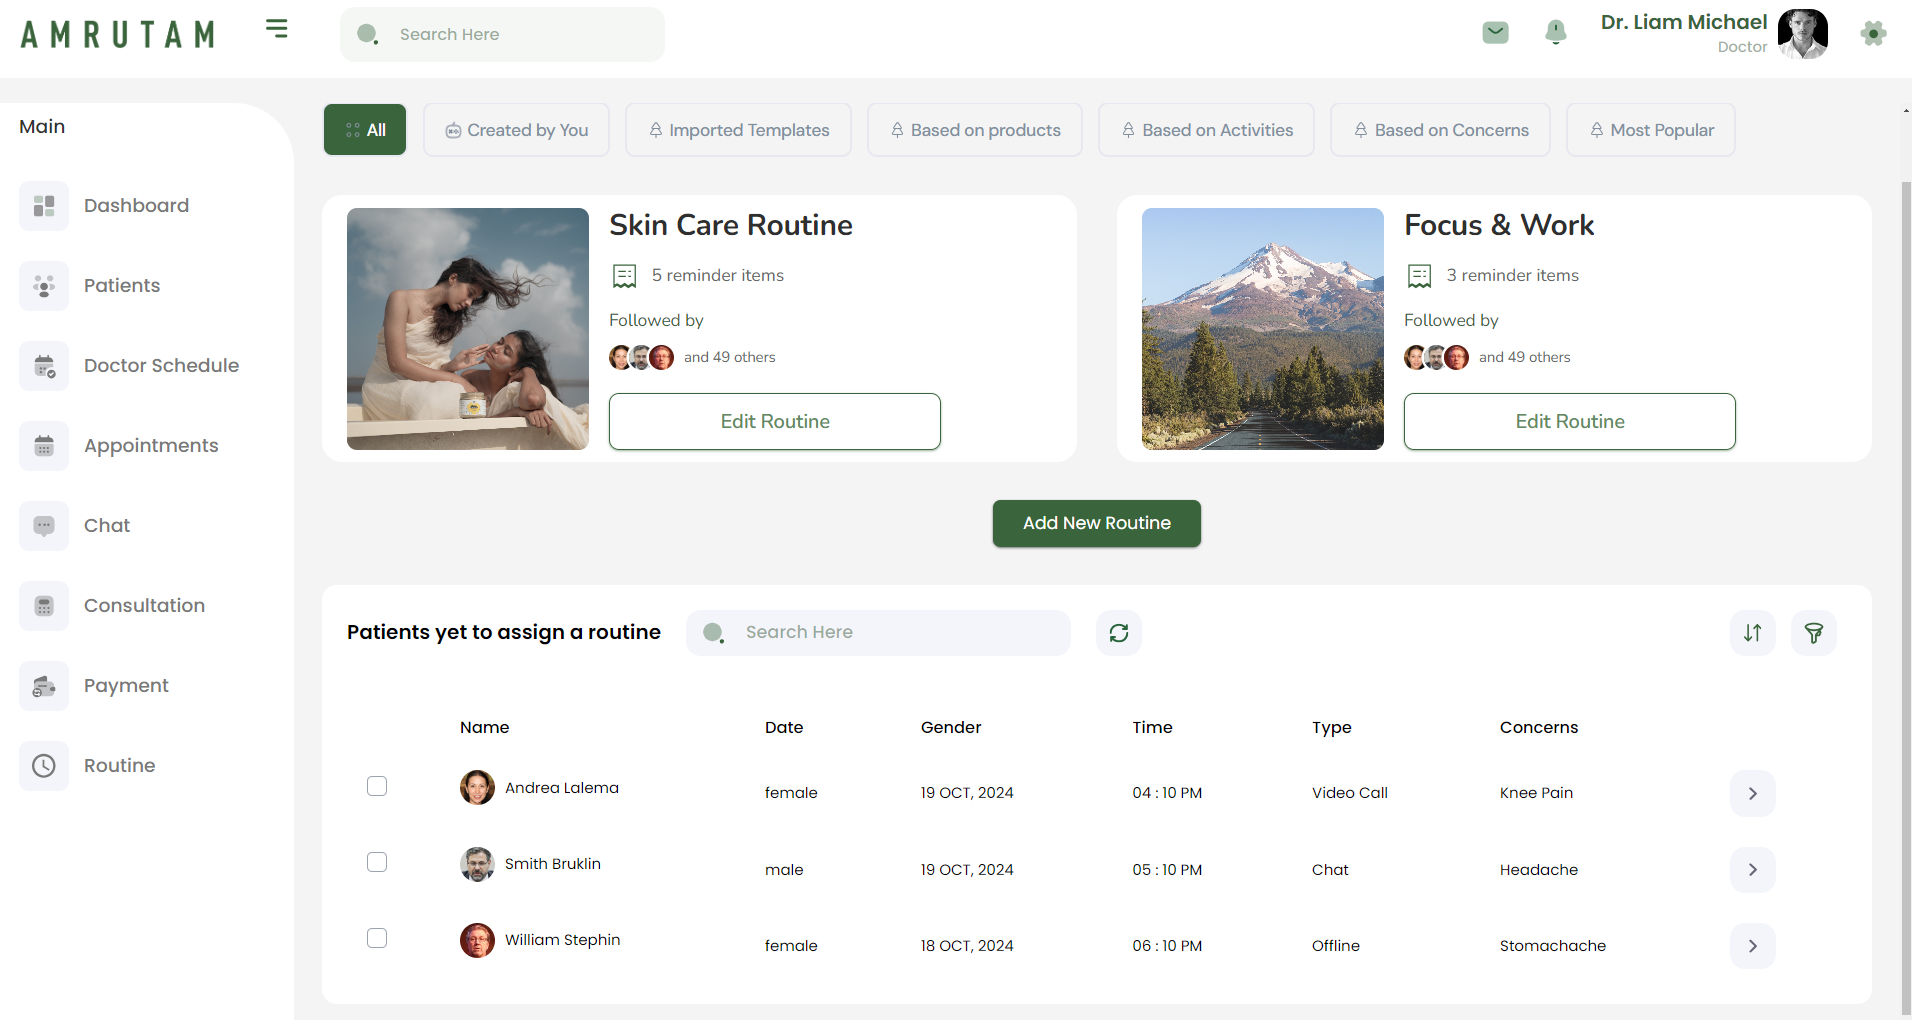Click the 18 OCT, 2024 cell
Image resolution: width=1912 pixels, height=1020 pixels.
click(x=967, y=946)
